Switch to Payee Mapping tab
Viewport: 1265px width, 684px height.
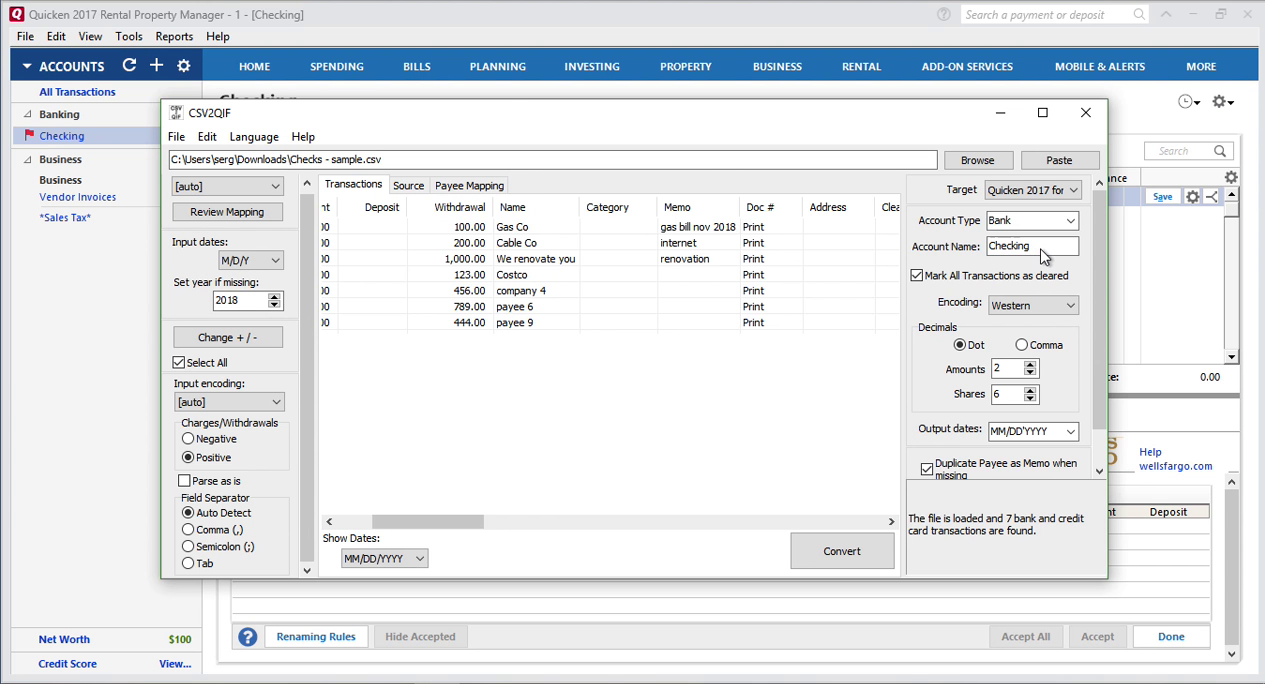click(x=469, y=185)
